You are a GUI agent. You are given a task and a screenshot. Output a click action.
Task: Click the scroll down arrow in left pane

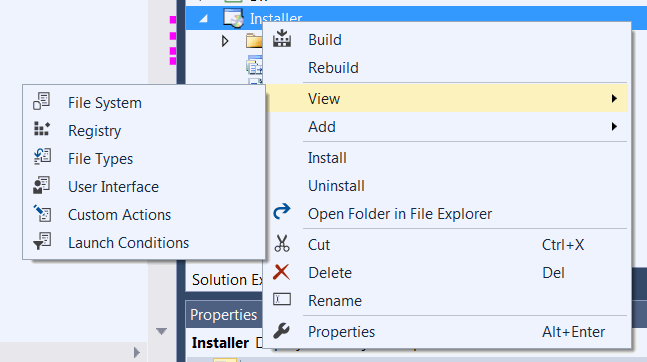point(161,331)
